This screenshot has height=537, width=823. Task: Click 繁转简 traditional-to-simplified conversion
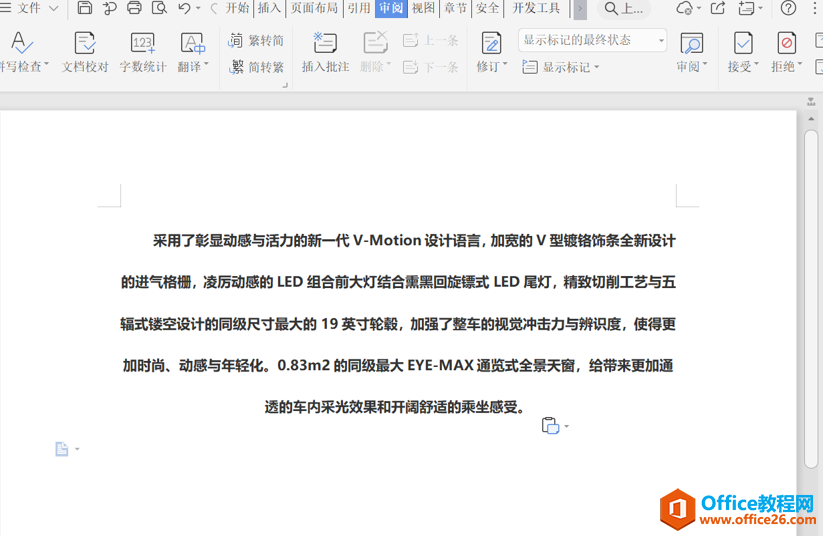pyautogui.click(x=257, y=40)
